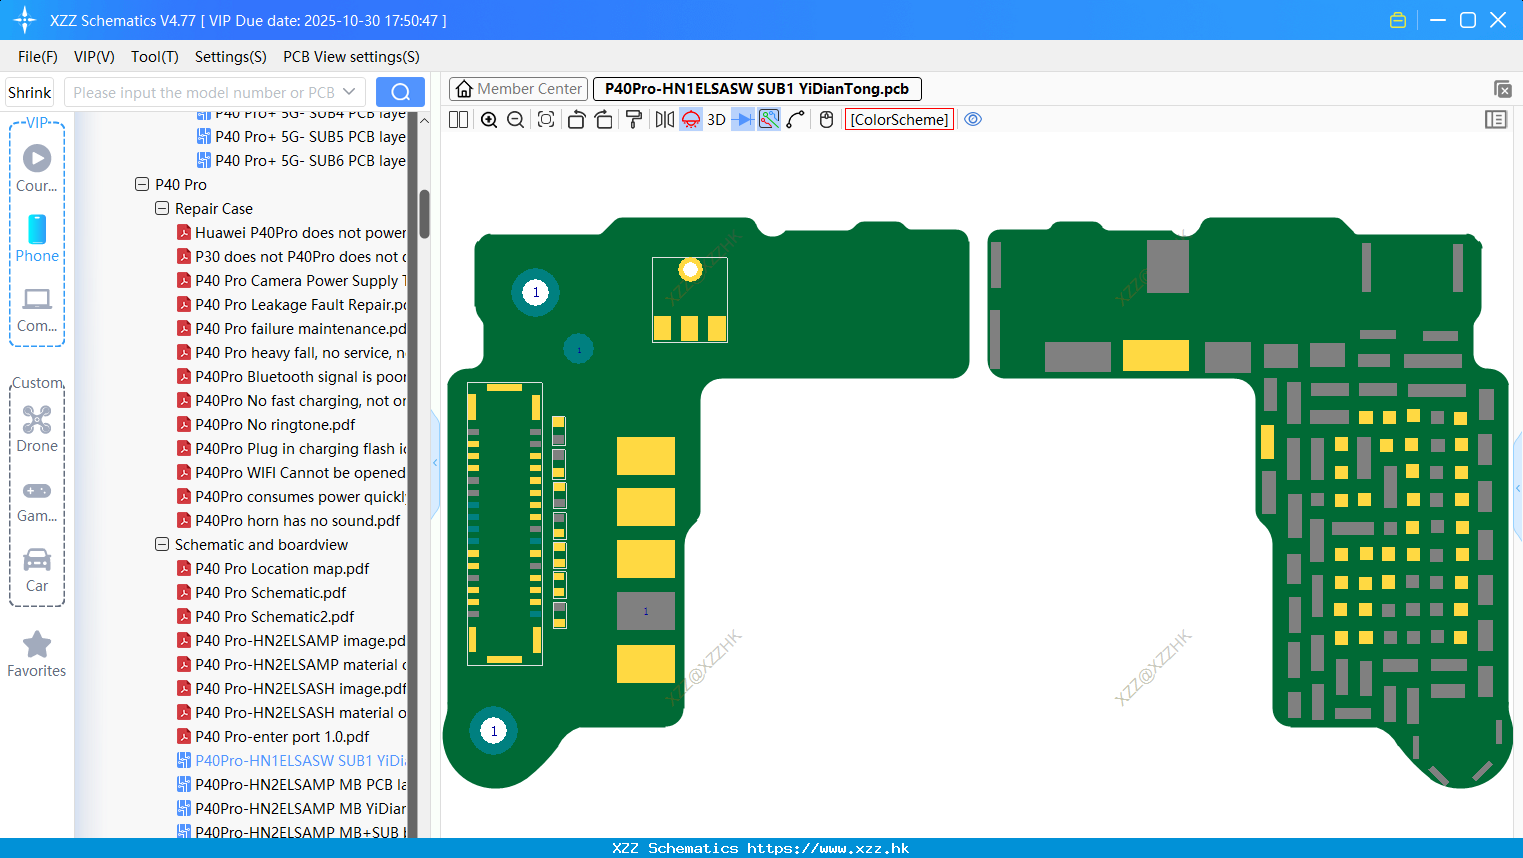Click the split view layout icon
Viewport: 1523px width, 858px height.
(458, 120)
